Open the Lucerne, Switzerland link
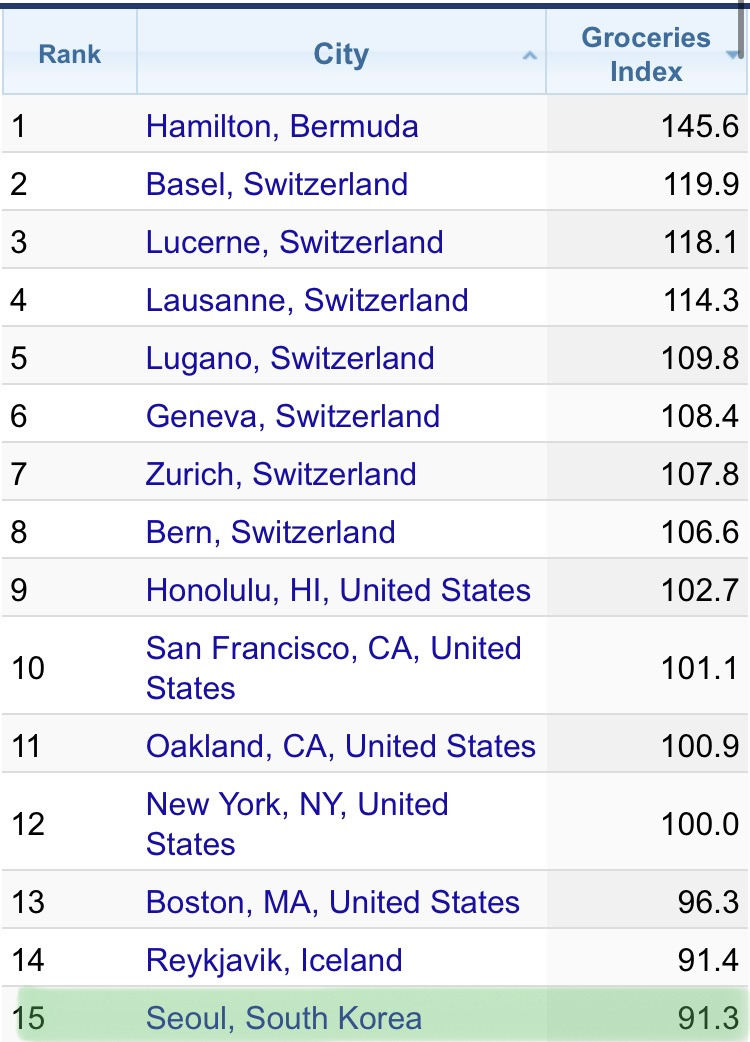Image resolution: width=750 pixels, height=1042 pixels. point(294,242)
